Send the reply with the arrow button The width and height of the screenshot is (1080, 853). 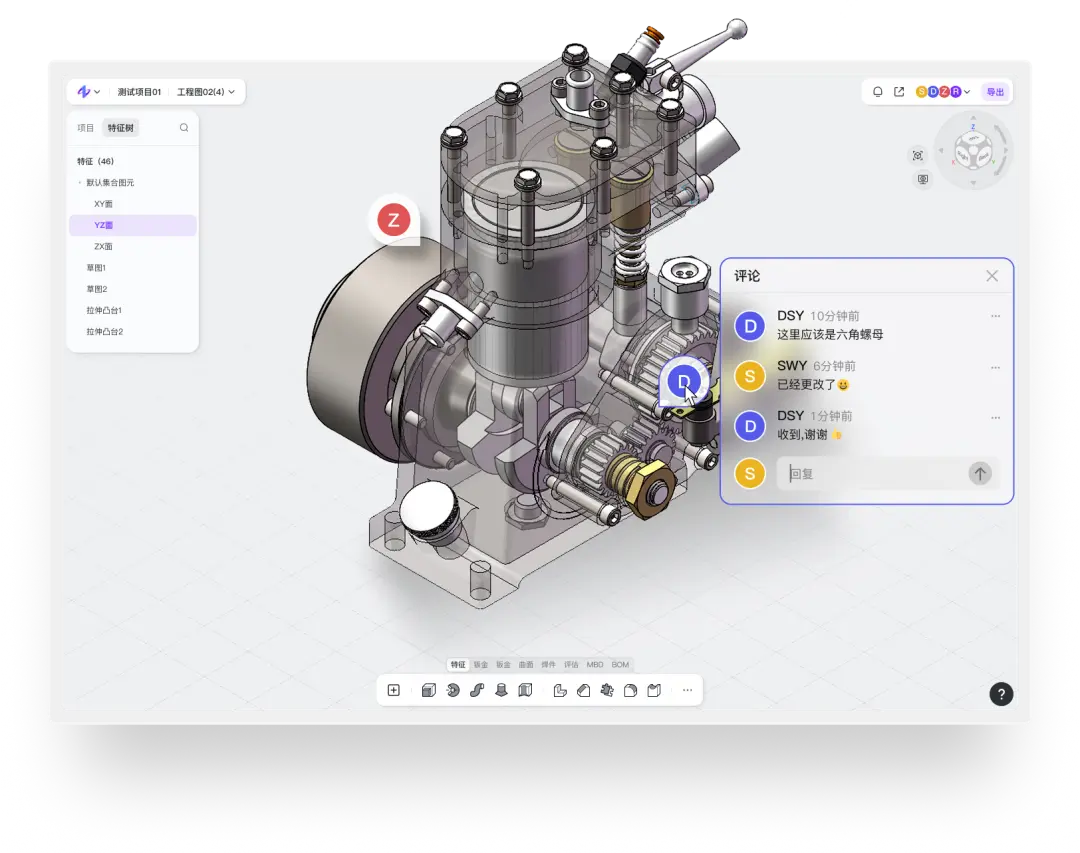(x=980, y=473)
